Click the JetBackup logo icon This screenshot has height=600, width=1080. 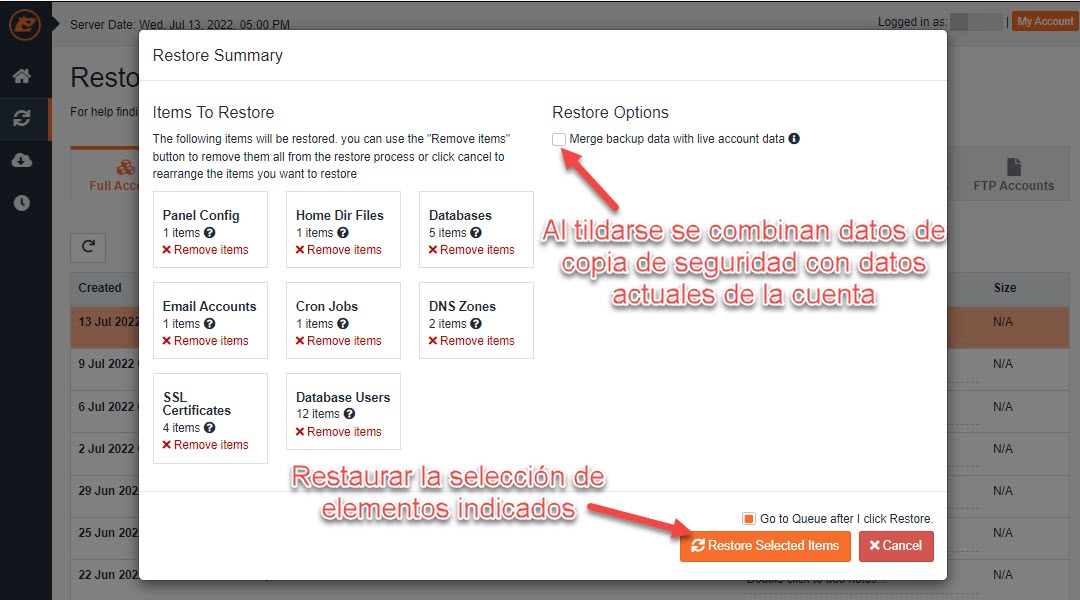coord(25,25)
